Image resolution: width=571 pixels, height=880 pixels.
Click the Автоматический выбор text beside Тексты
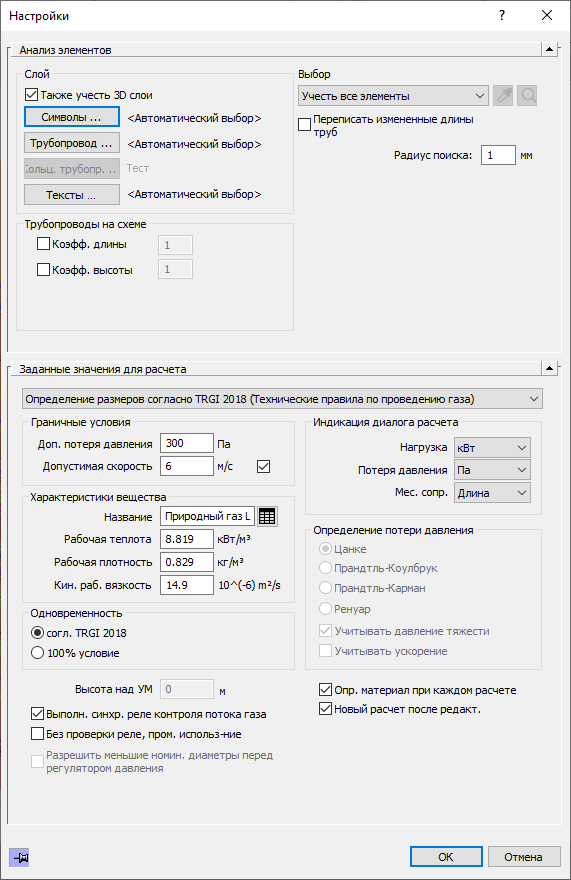point(194,194)
